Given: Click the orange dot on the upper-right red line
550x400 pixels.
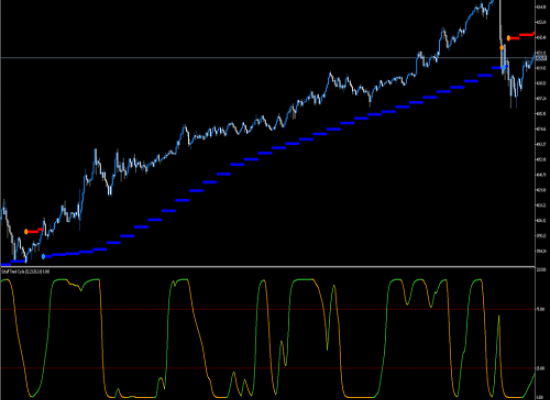Looking at the screenshot, I should pyautogui.click(x=509, y=38).
